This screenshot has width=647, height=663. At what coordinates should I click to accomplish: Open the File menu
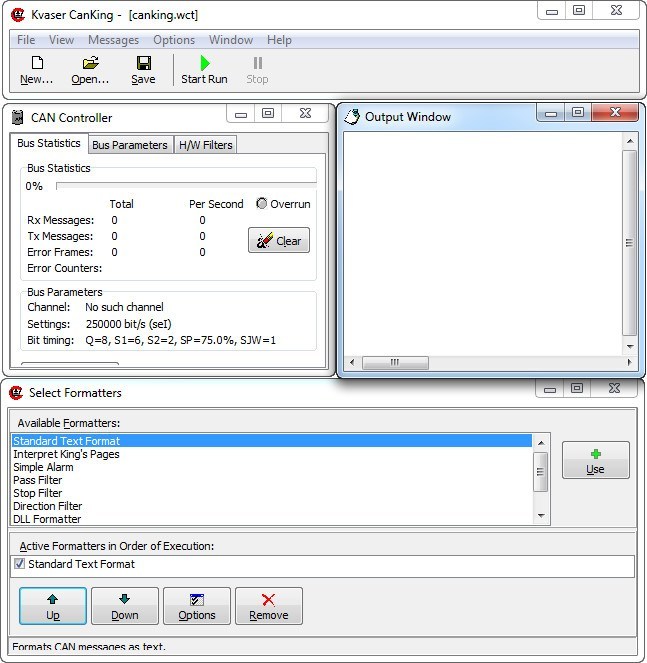[26, 40]
